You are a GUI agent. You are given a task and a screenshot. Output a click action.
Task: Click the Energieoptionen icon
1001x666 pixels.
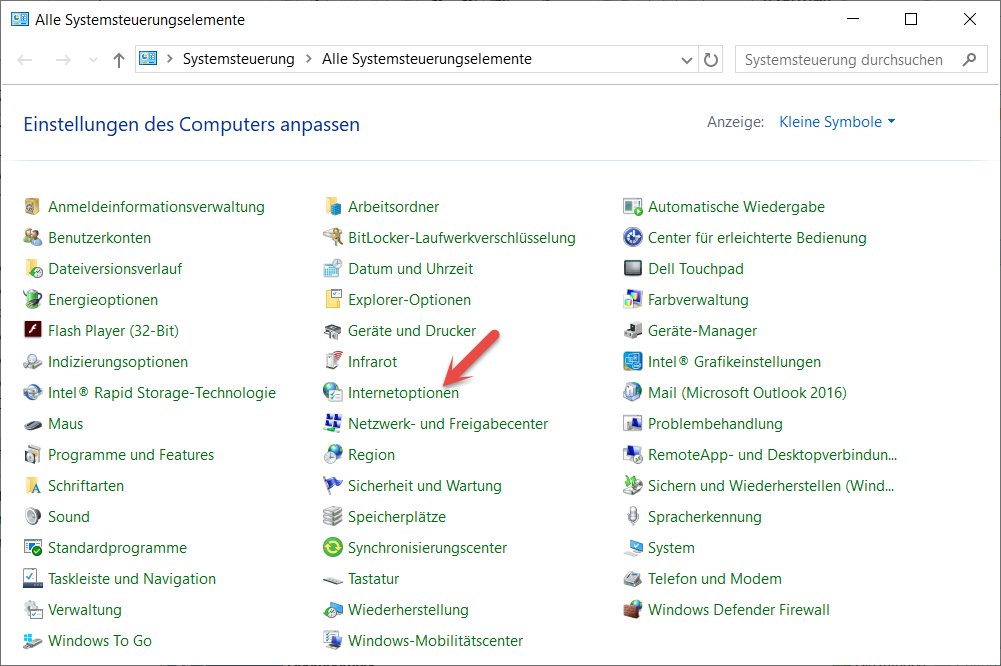[32, 300]
